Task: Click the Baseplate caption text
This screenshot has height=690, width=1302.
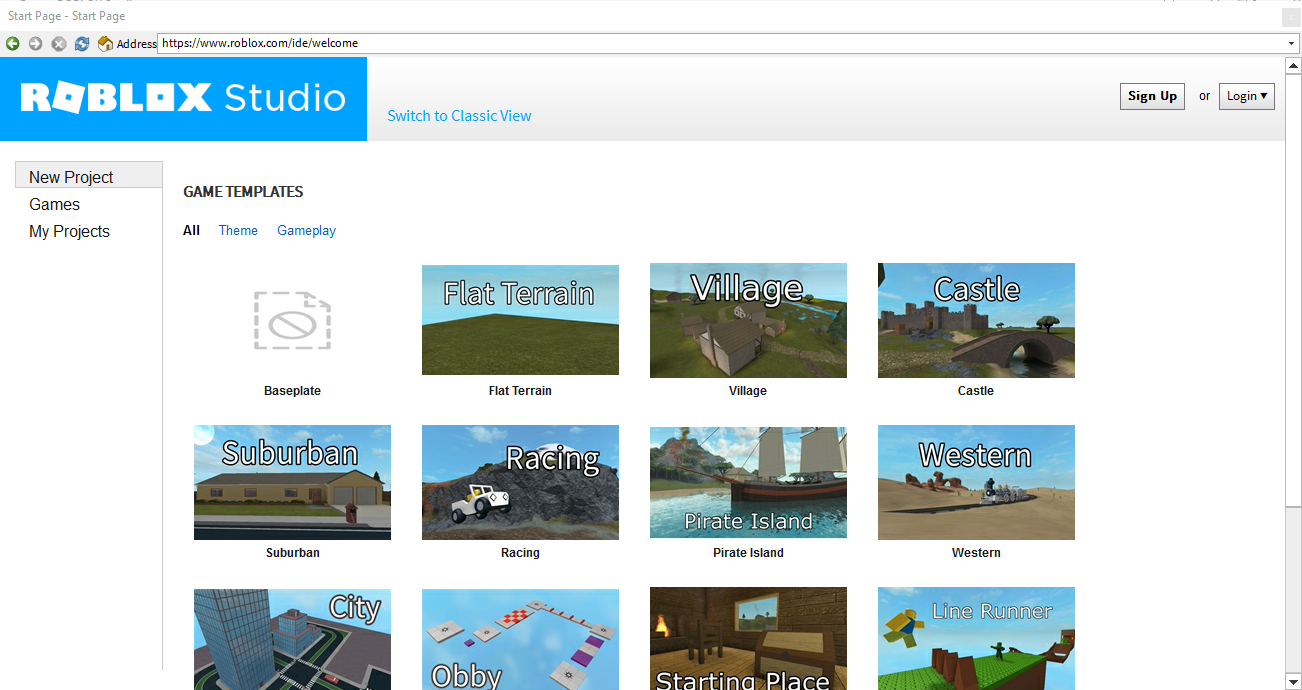Action: [292, 391]
